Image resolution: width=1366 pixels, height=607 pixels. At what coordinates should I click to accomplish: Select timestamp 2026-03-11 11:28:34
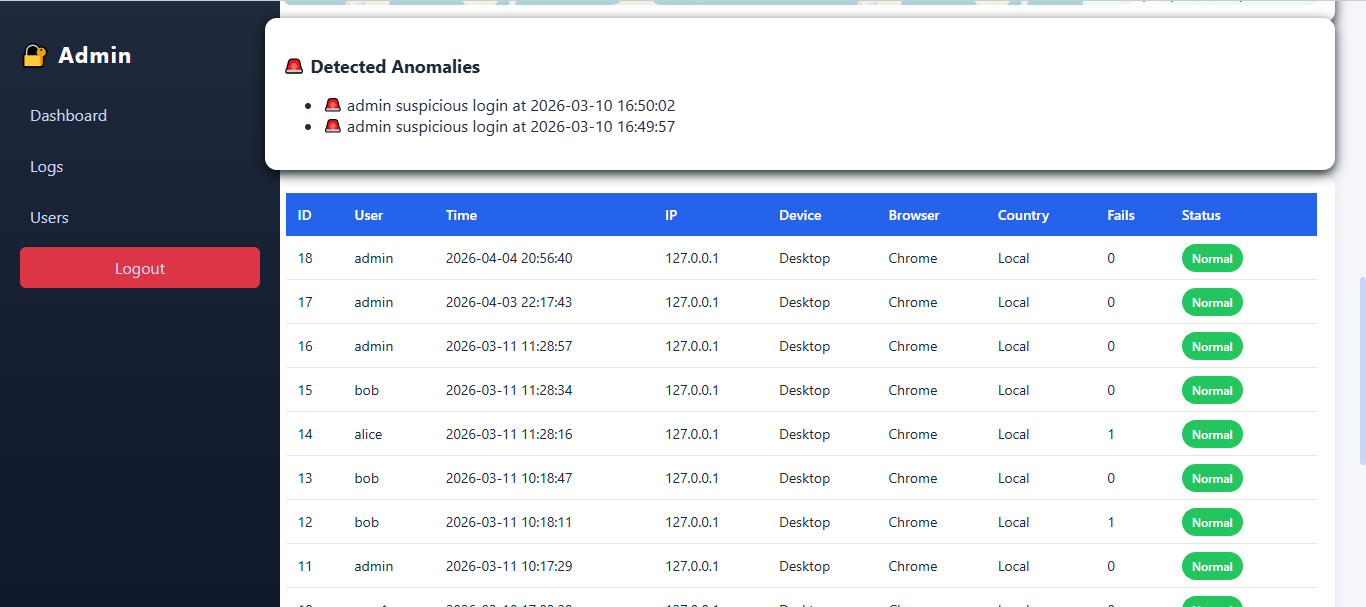coord(509,390)
